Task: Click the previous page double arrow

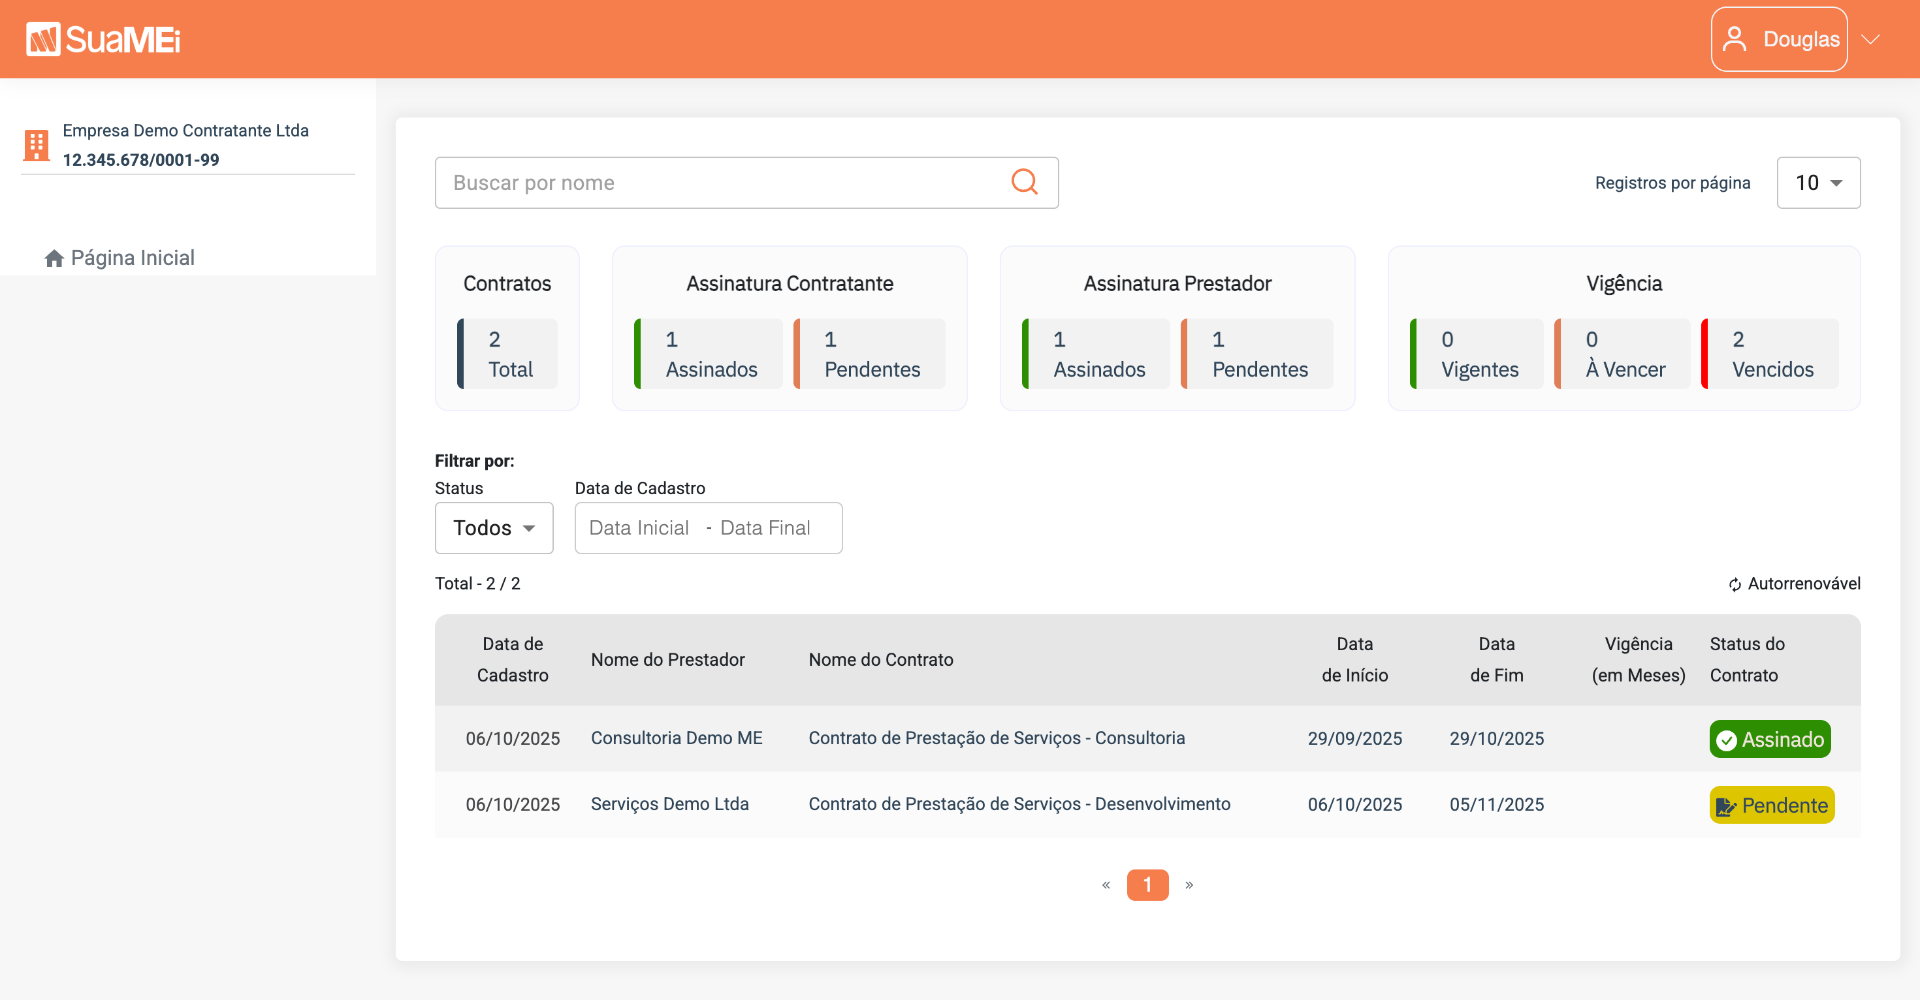Action: pos(1106,885)
